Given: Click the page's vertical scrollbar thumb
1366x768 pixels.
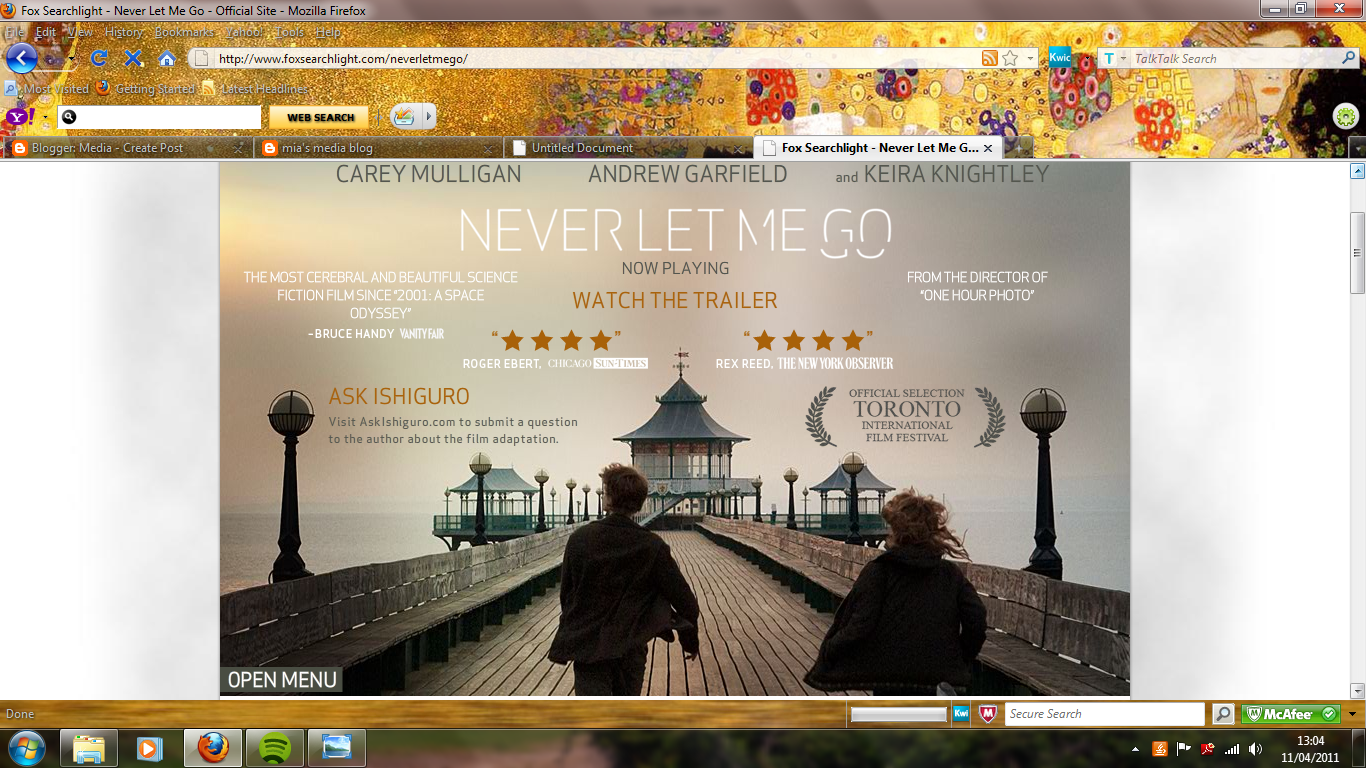Looking at the screenshot, I should pos(1357,252).
